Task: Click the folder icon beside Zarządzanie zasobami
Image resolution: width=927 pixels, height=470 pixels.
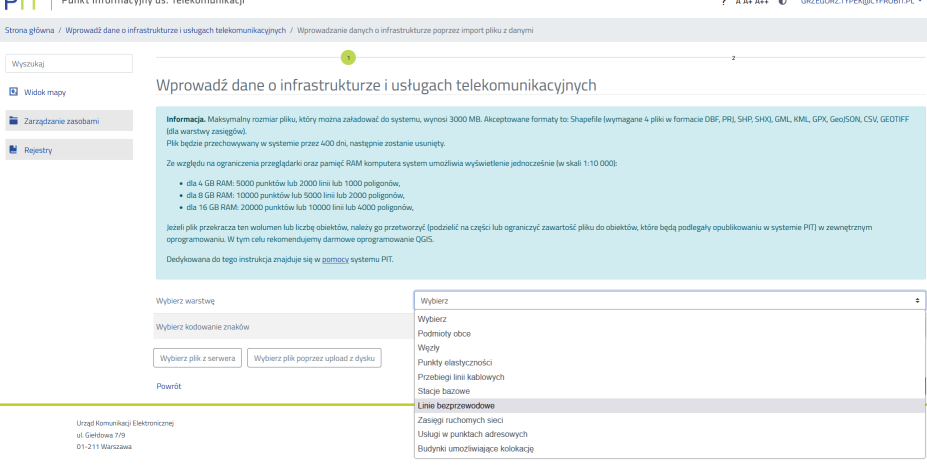Action: (x=14, y=121)
